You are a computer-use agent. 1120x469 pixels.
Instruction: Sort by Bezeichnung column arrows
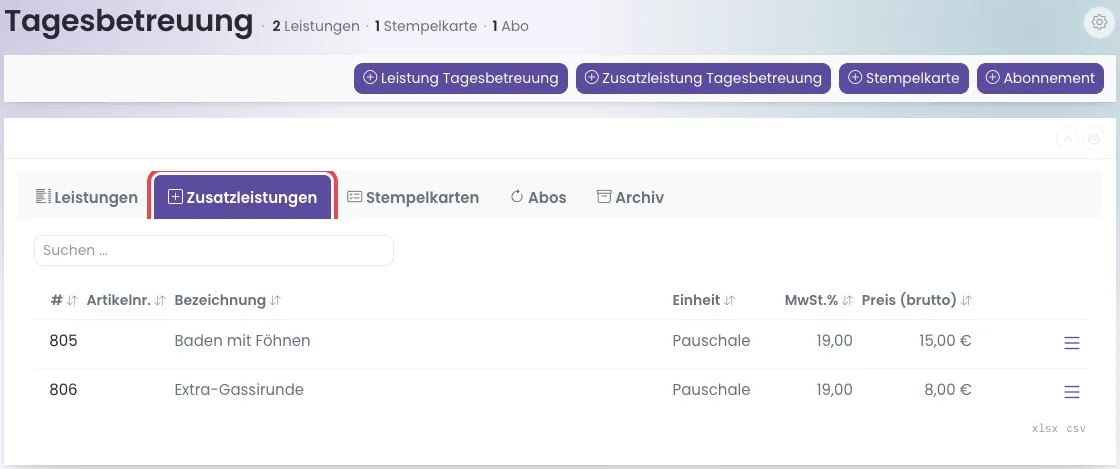[x=275, y=301]
